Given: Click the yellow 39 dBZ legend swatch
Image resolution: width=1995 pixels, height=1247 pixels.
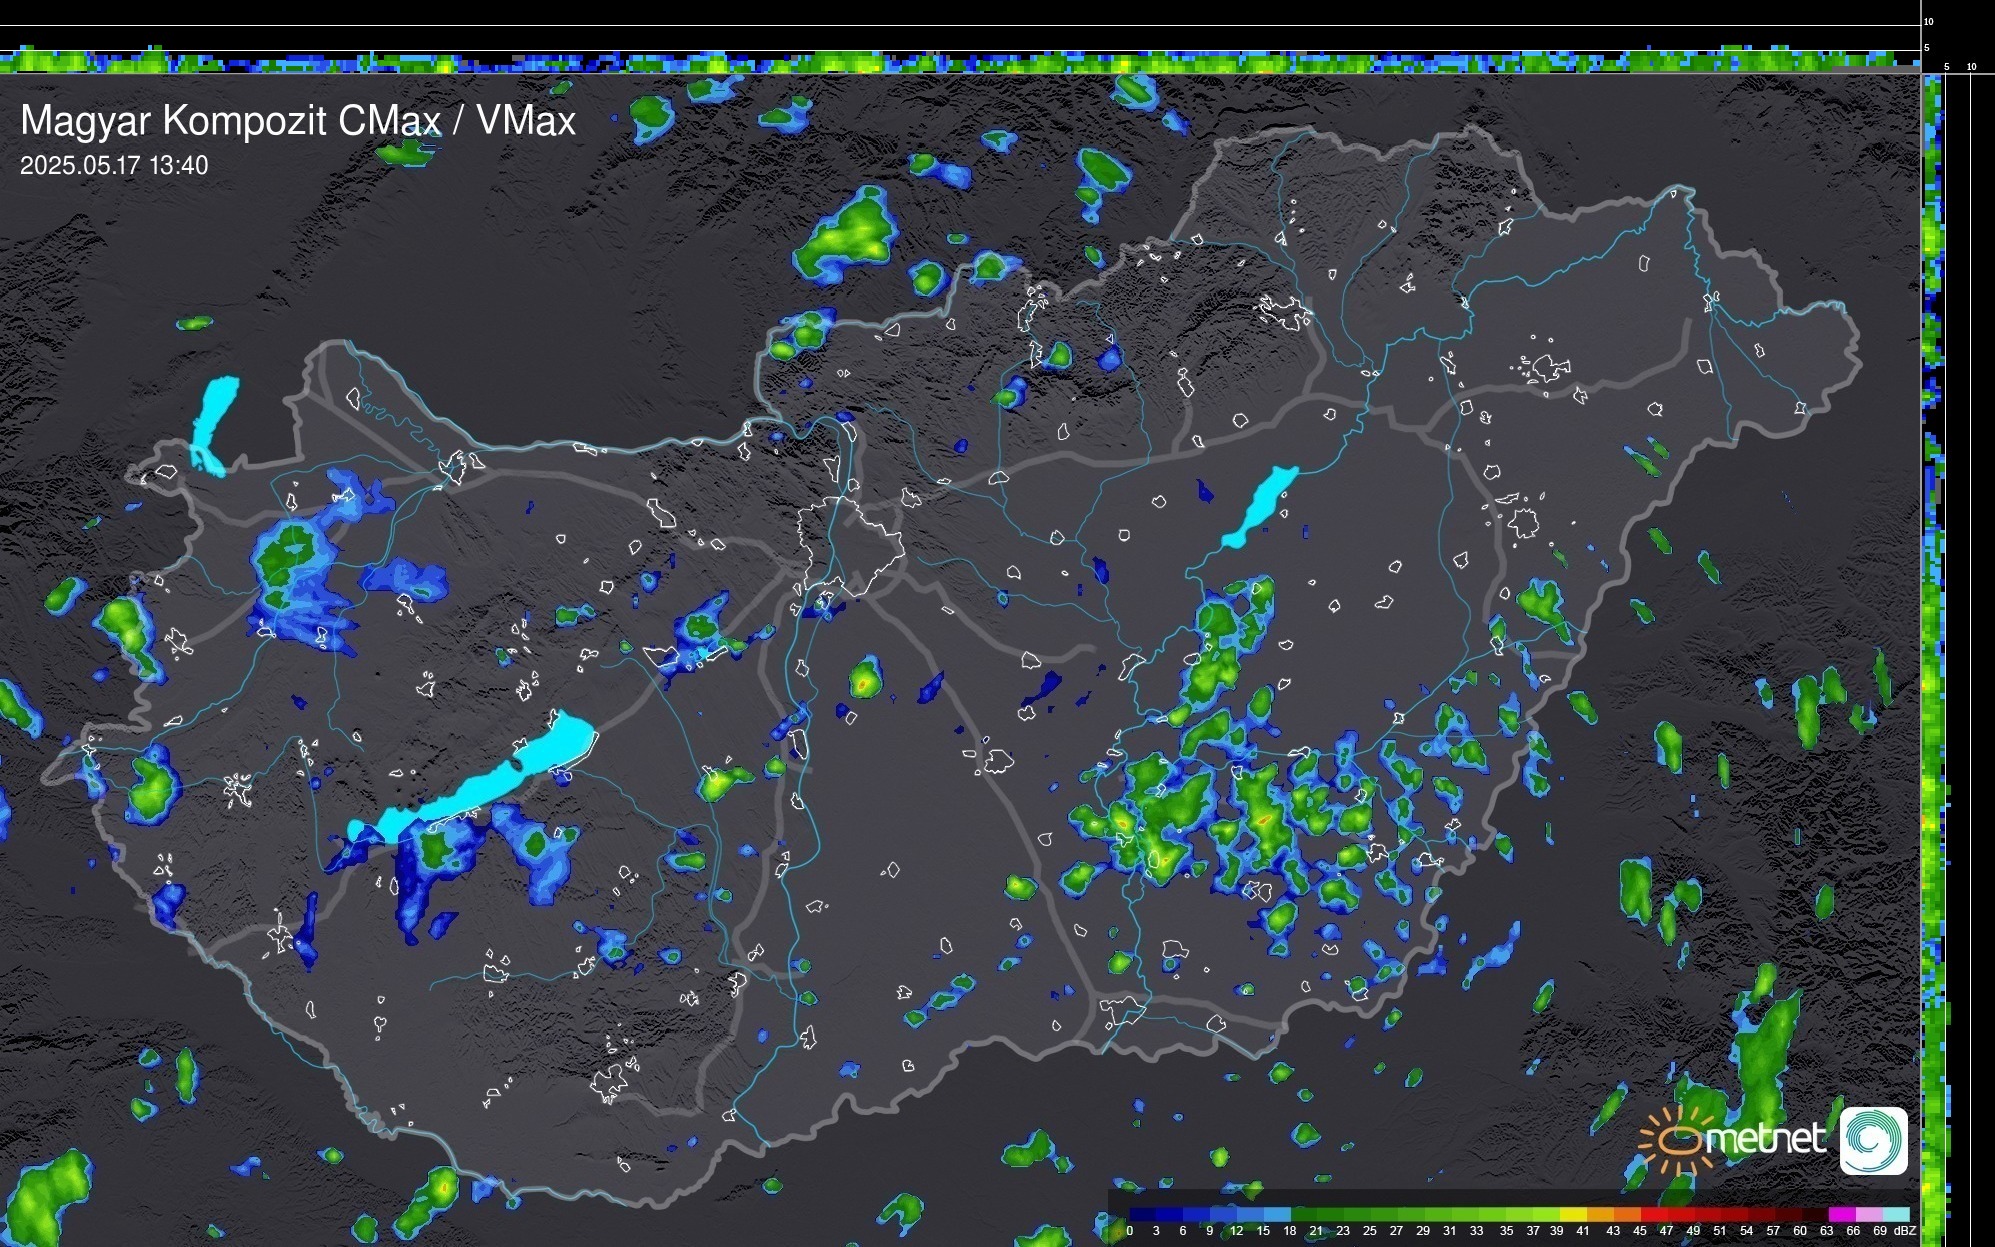Looking at the screenshot, I should 1572,1214.
